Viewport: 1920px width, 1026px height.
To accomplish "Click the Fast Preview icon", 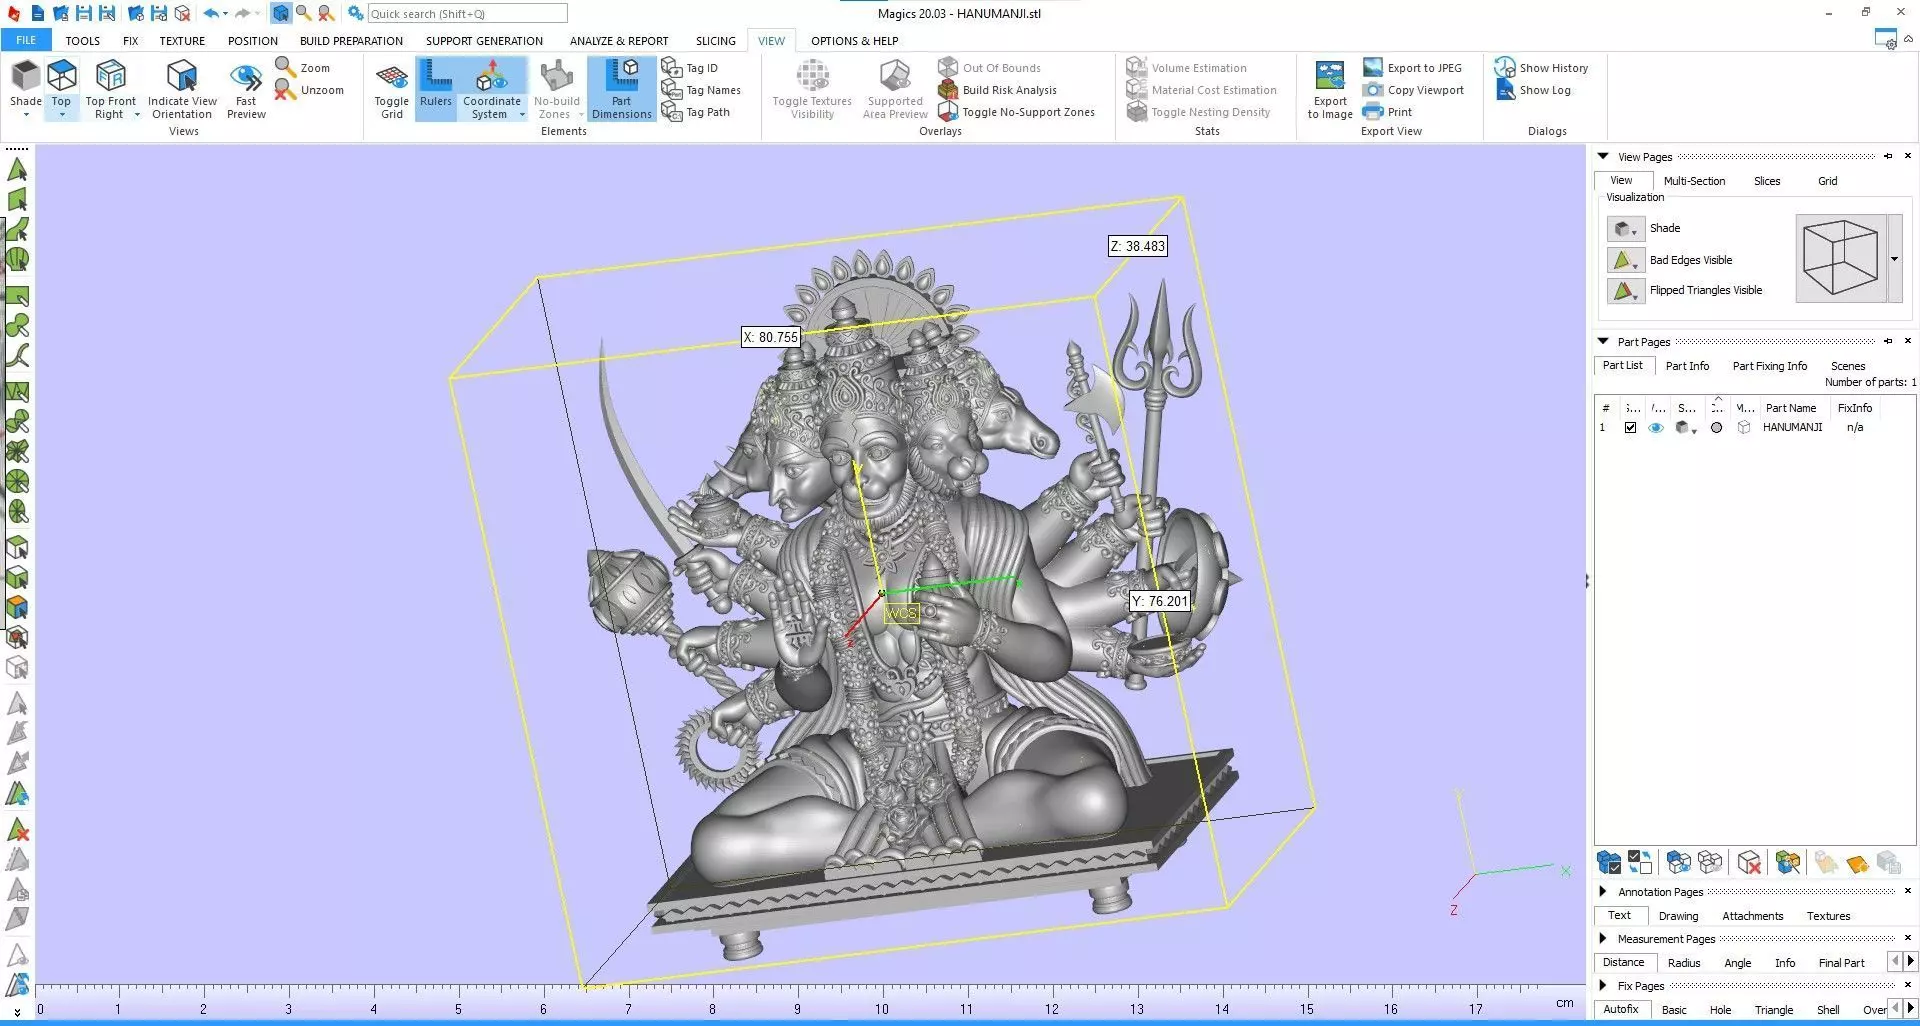I will pyautogui.click(x=246, y=76).
